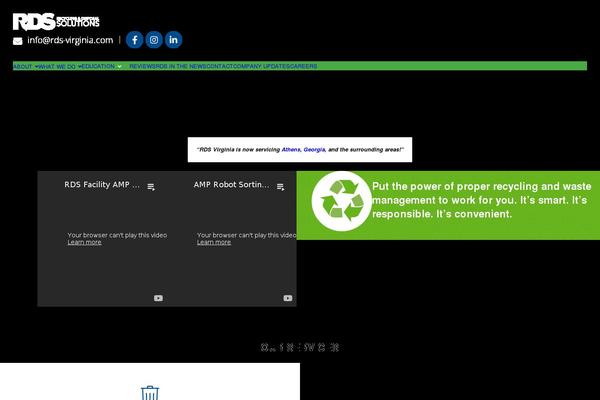Screen dimensions: 600x400
Task: Click Learn more under AMP Robot Sorting video
Action: click(214, 242)
